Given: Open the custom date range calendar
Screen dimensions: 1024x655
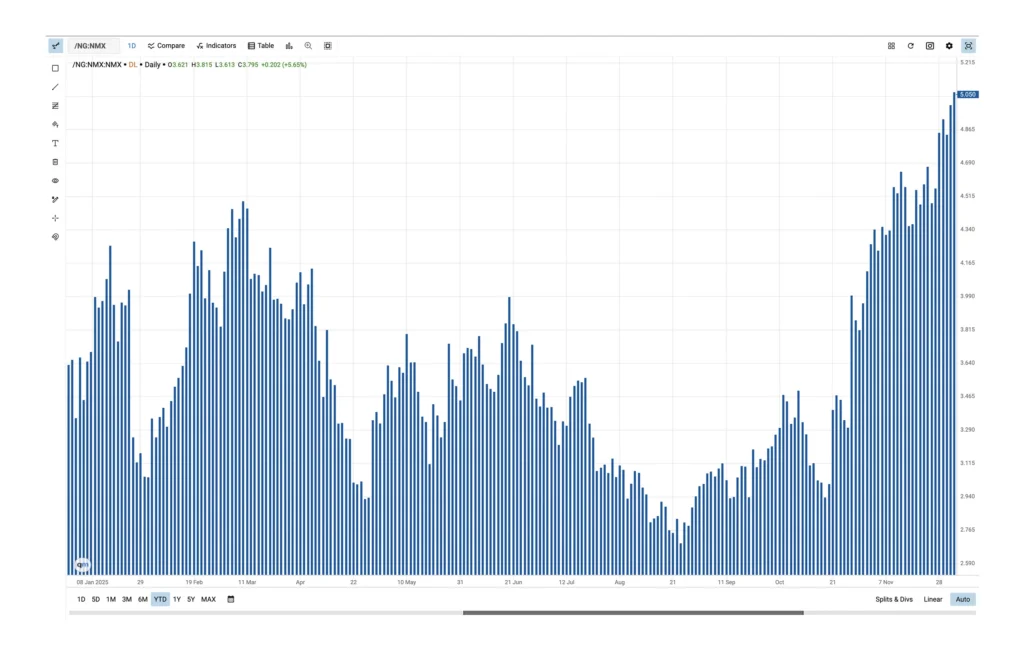Looking at the screenshot, I should [x=229, y=599].
